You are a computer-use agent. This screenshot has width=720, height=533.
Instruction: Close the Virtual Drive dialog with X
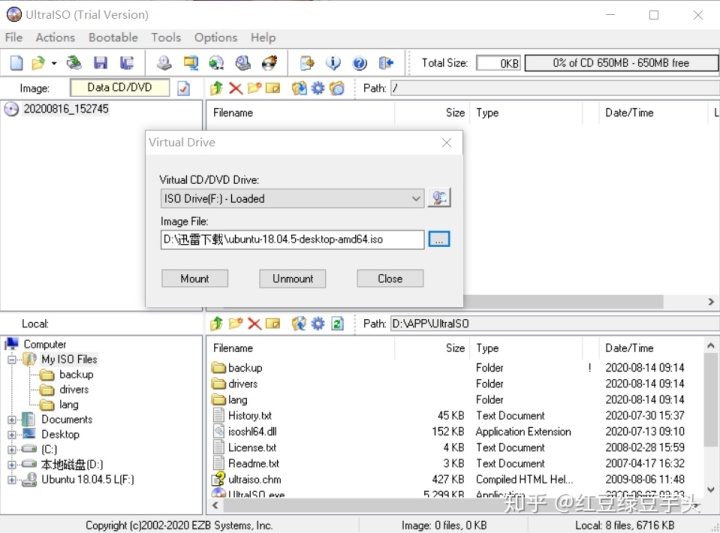coord(446,143)
